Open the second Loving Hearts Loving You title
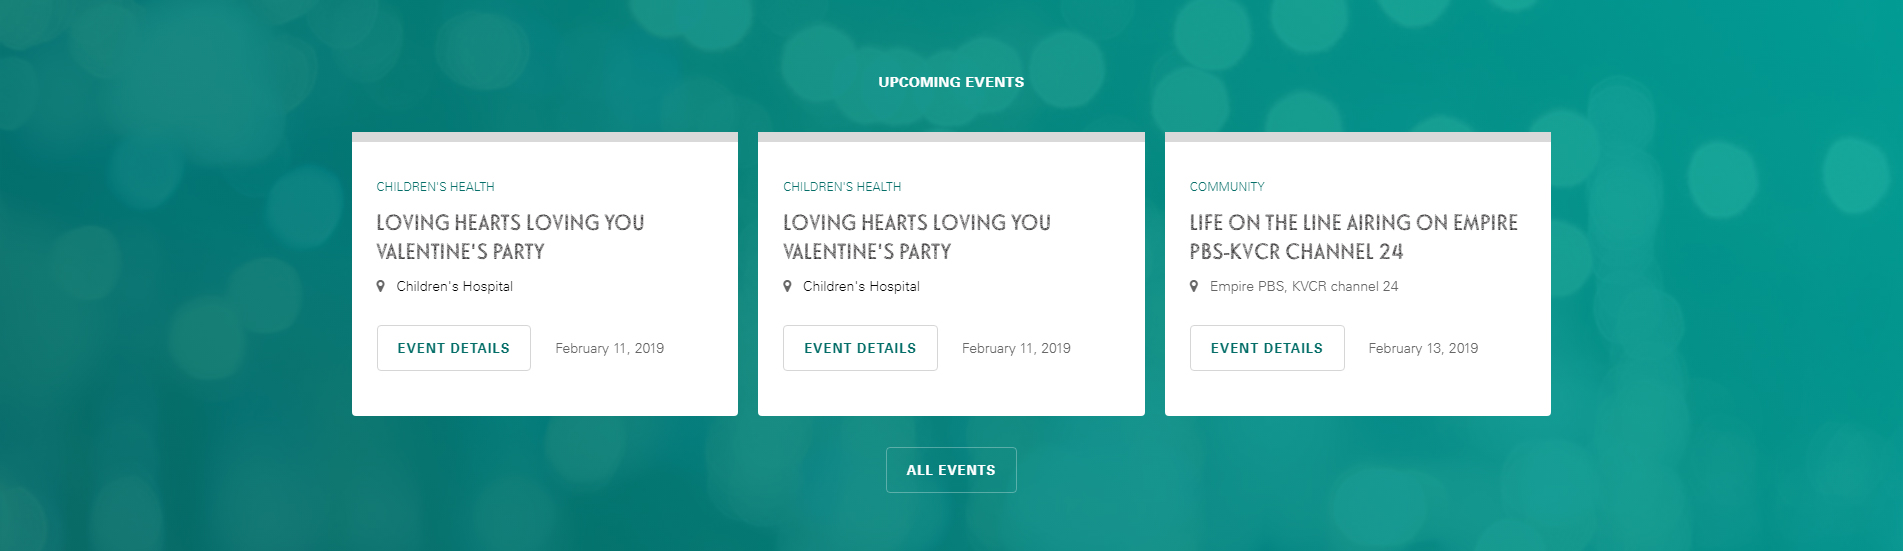The height and width of the screenshot is (551, 1903). click(917, 237)
